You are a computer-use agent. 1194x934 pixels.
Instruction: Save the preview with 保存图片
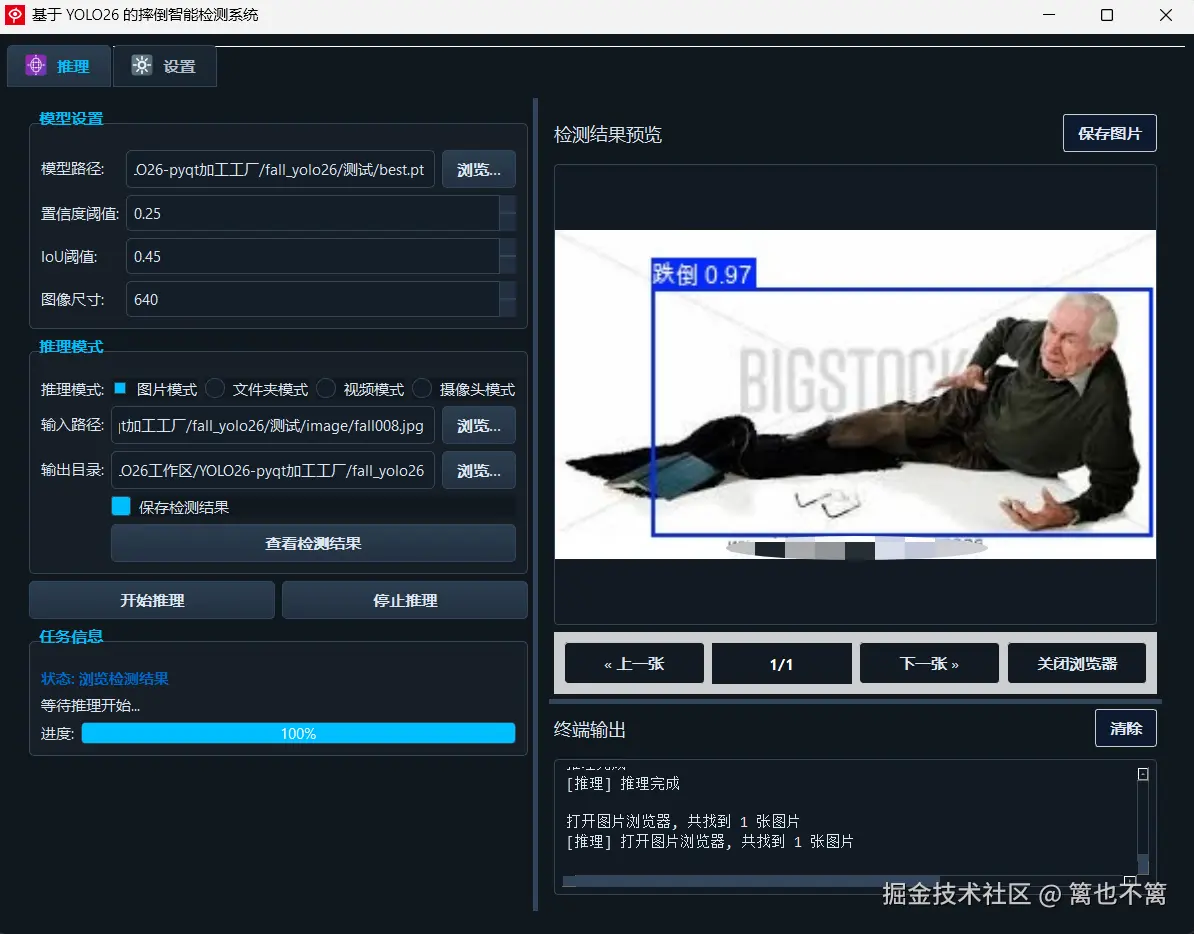pyautogui.click(x=1109, y=132)
